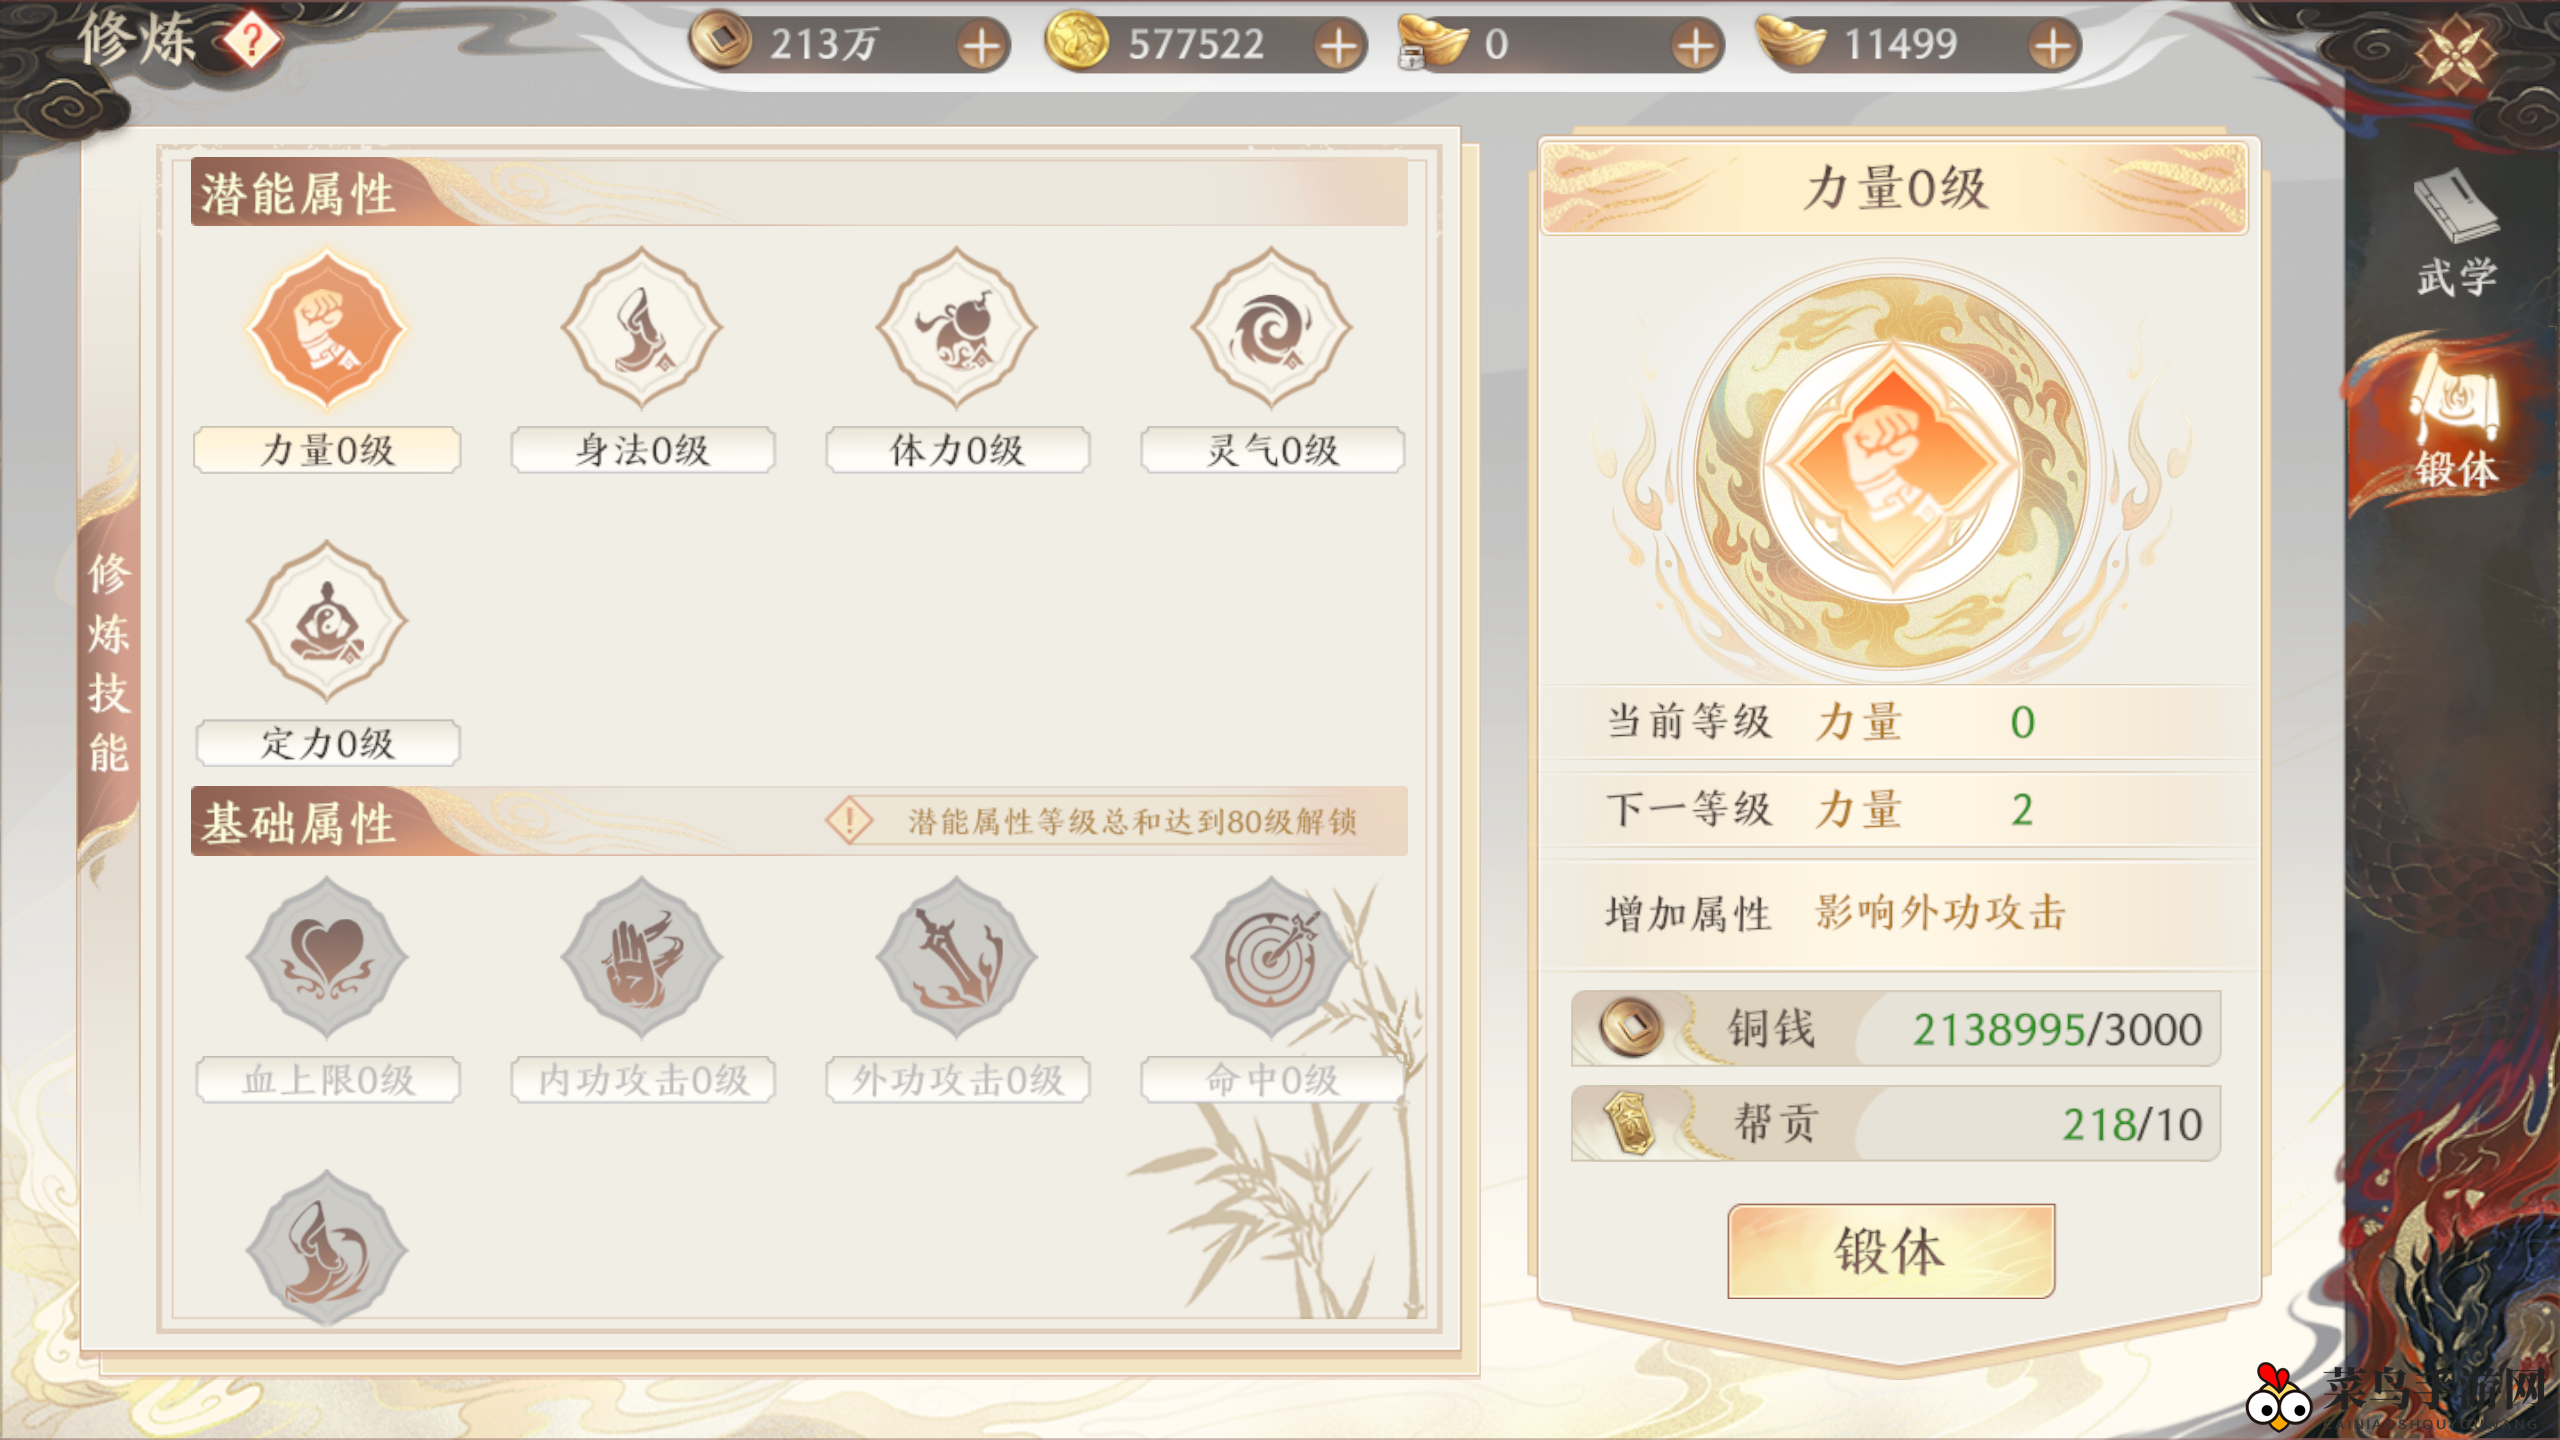
Task: Click the 身法0级 label
Action: point(642,450)
